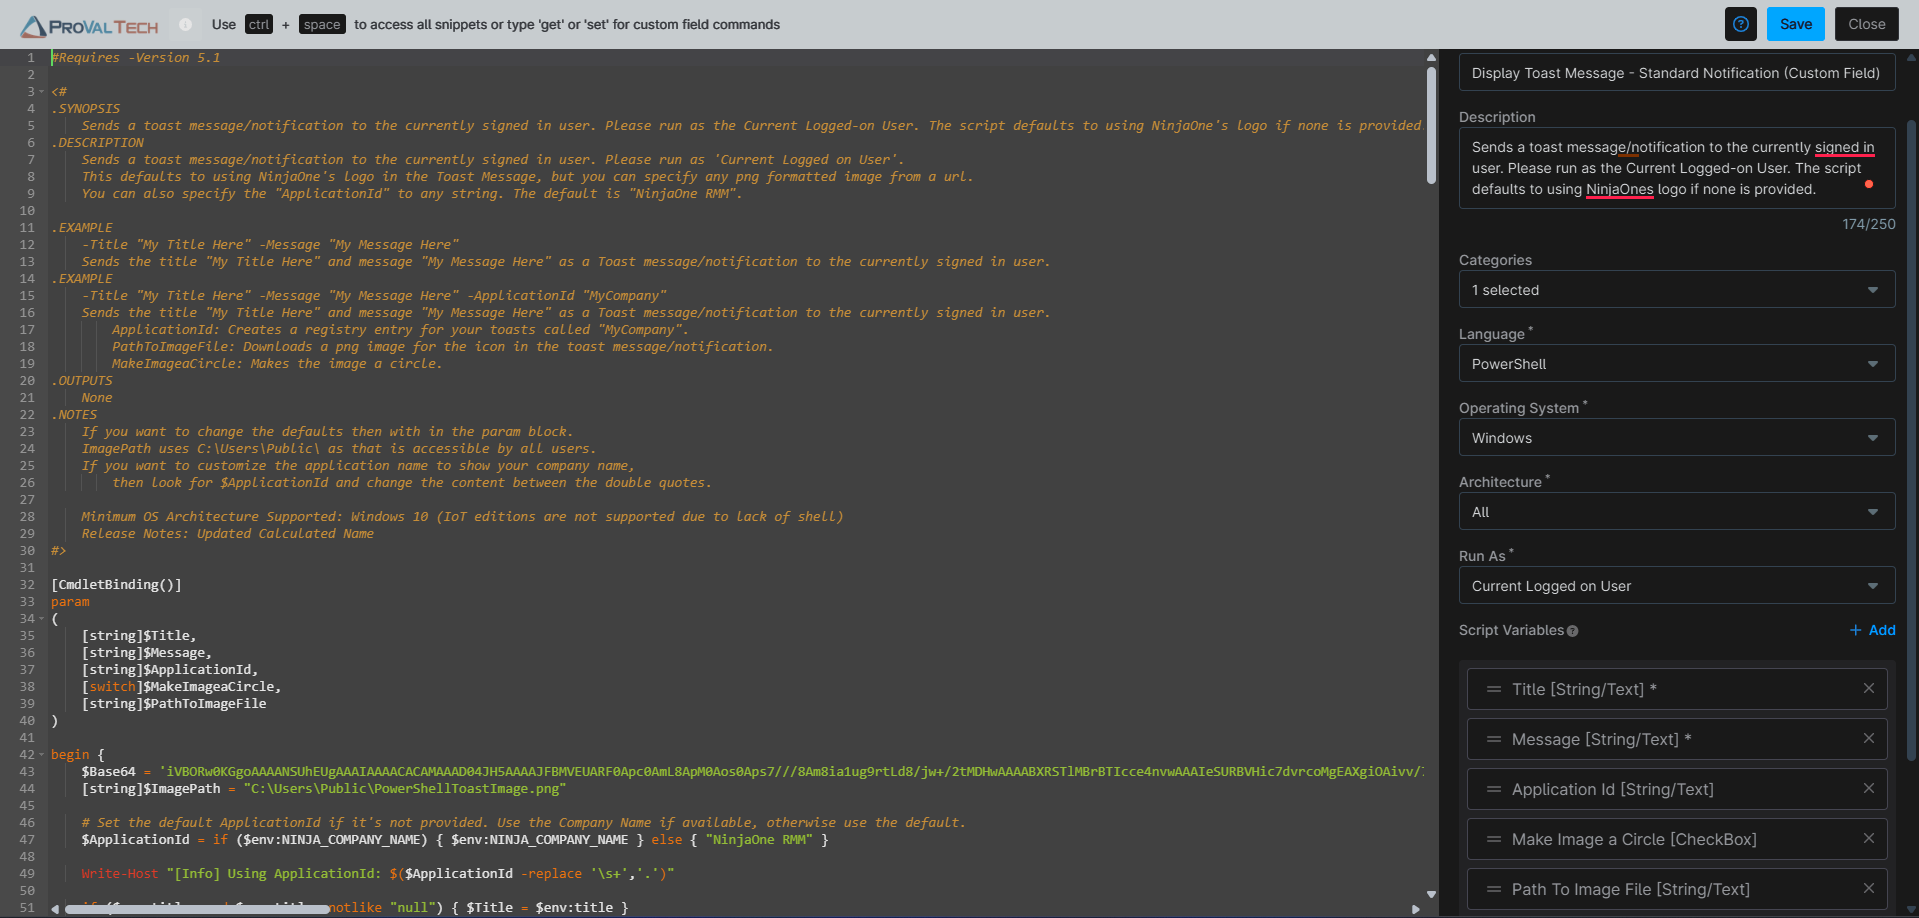Grab the Title variable drag handle
This screenshot has width=1919, height=918.
point(1494,689)
